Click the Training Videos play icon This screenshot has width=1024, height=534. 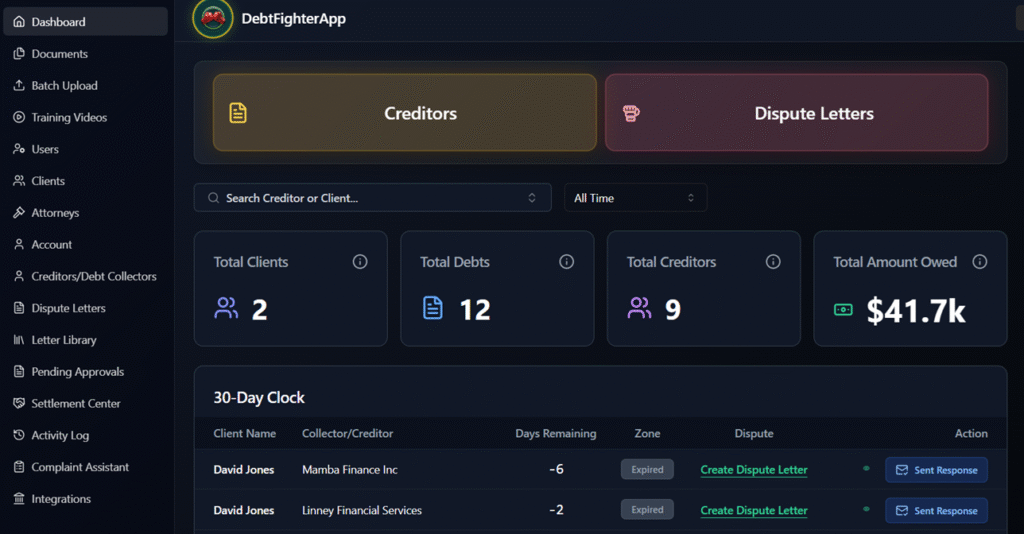click(19, 118)
